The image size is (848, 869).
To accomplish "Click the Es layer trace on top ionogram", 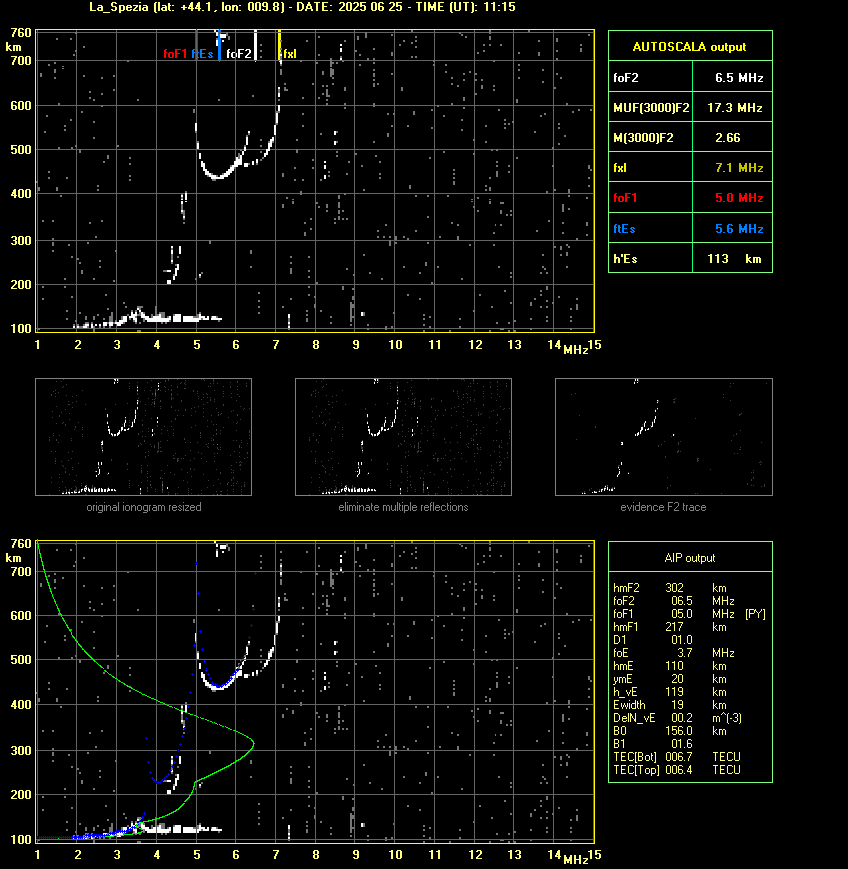I will (x=177, y=318).
